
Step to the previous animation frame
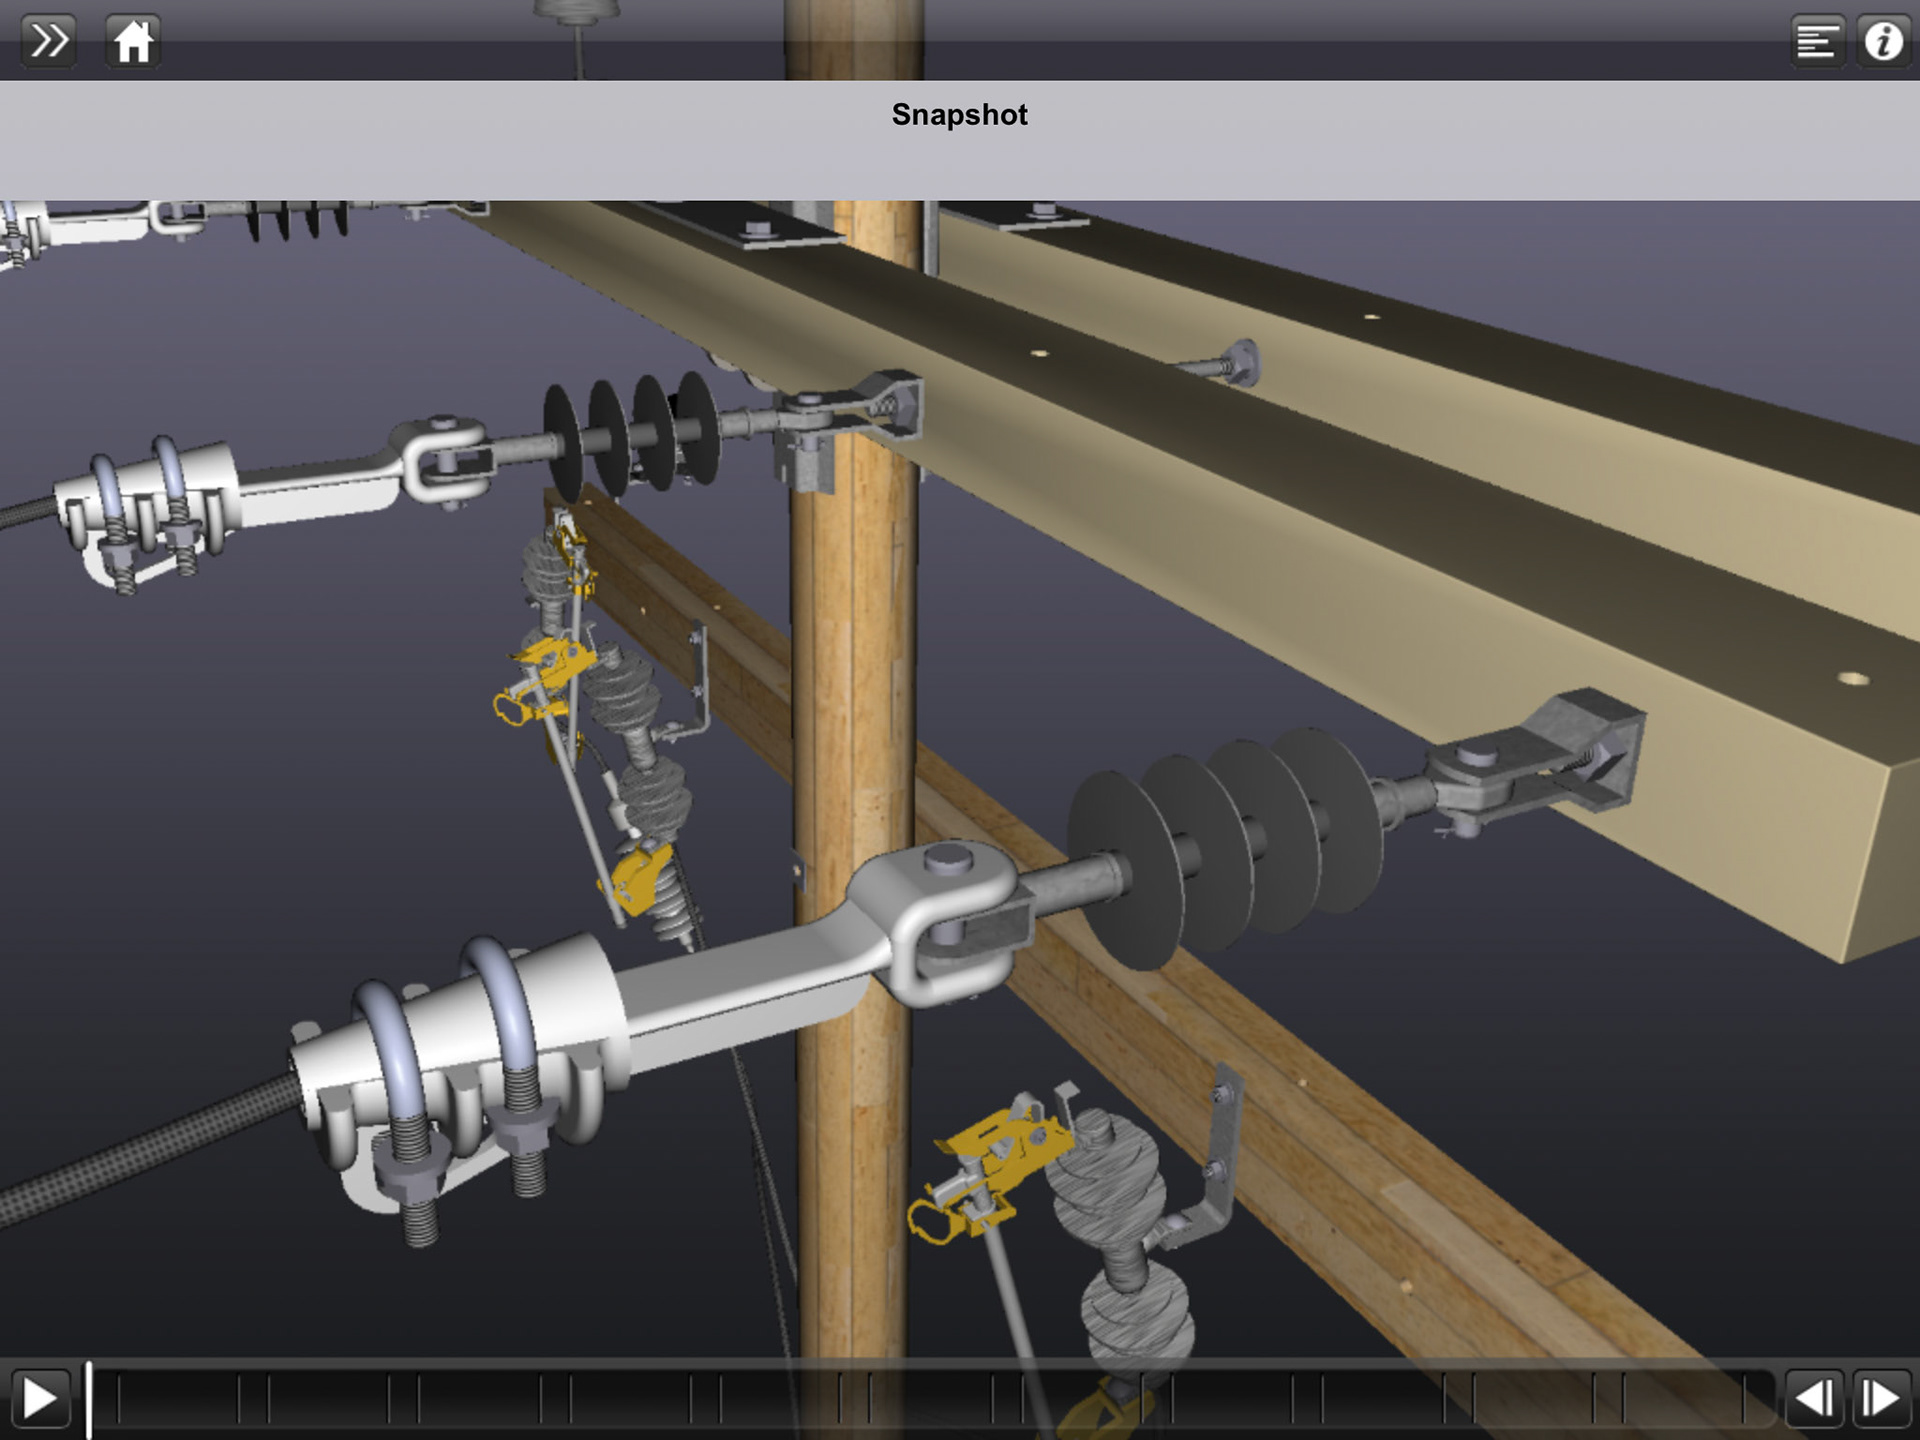(x=1814, y=1397)
